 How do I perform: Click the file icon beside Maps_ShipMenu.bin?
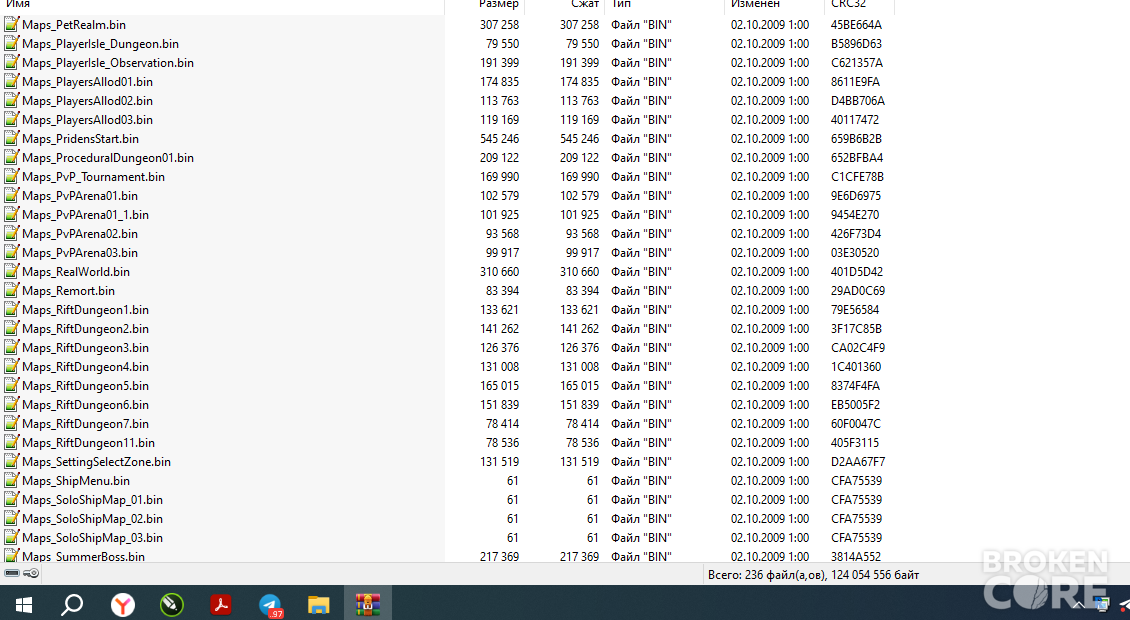pos(12,481)
